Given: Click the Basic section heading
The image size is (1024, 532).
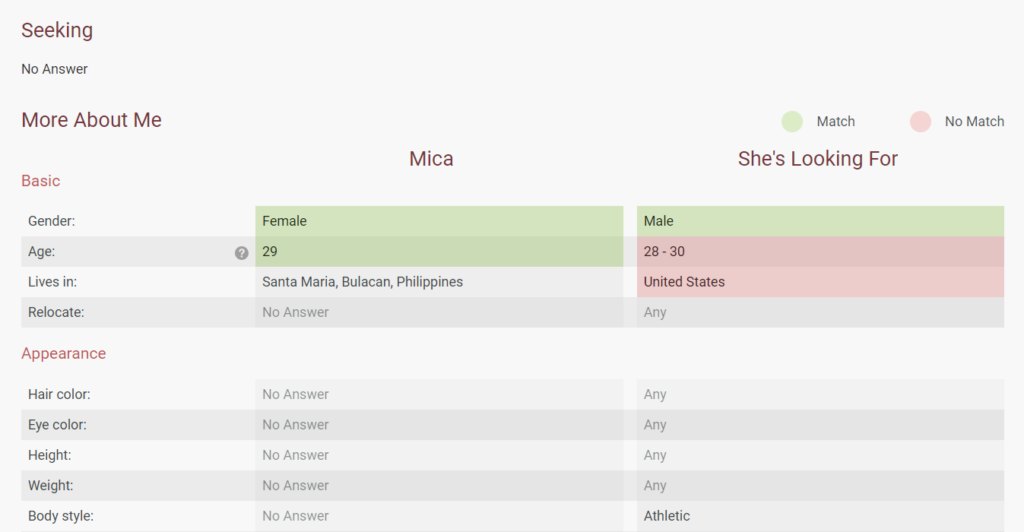Looking at the screenshot, I should [x=41, y=181].
